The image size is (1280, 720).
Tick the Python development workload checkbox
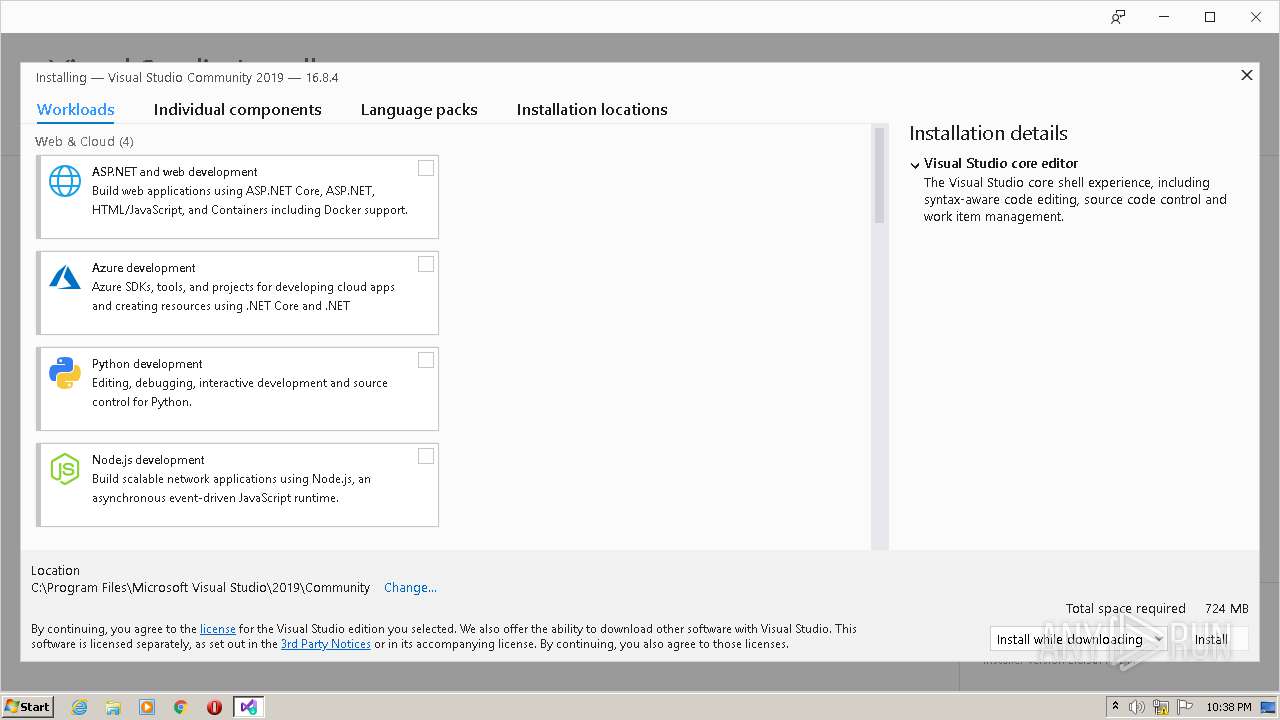pos(426,360)
